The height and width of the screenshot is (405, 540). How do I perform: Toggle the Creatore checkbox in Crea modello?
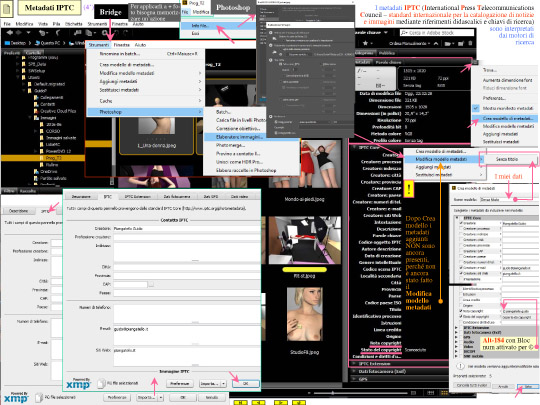click(x=461, y=223)
